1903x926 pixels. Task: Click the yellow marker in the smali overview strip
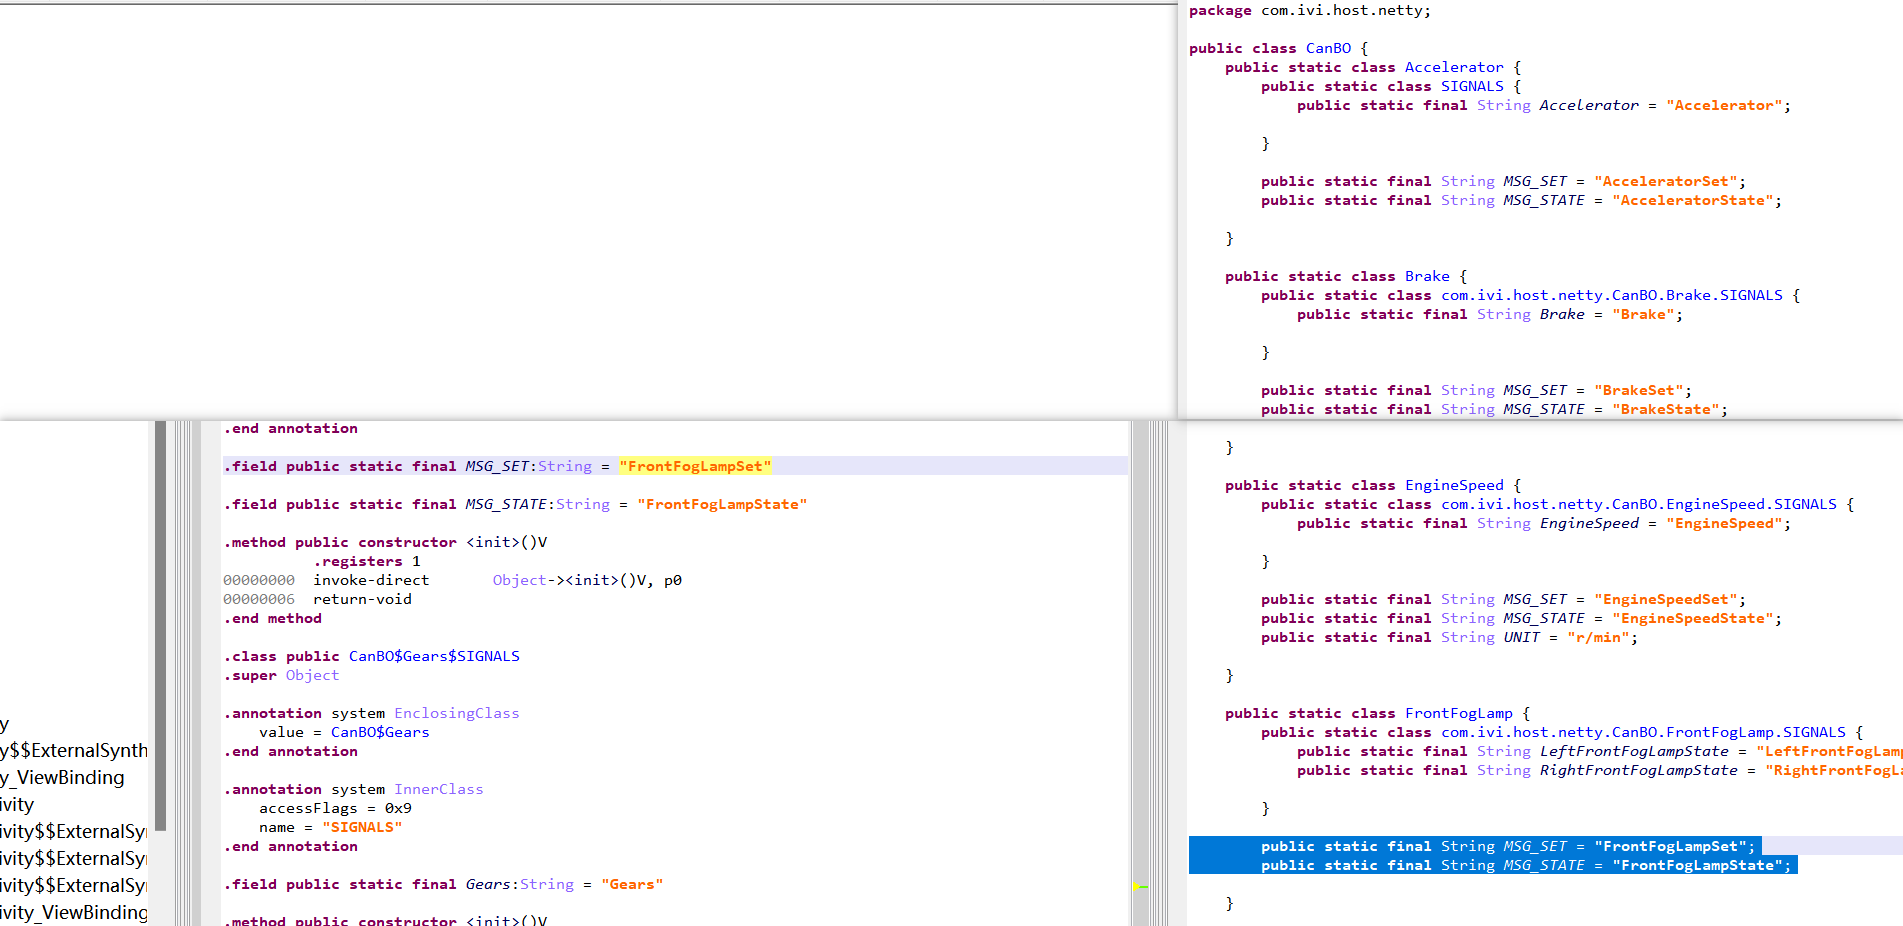(x=1139, y=886)
